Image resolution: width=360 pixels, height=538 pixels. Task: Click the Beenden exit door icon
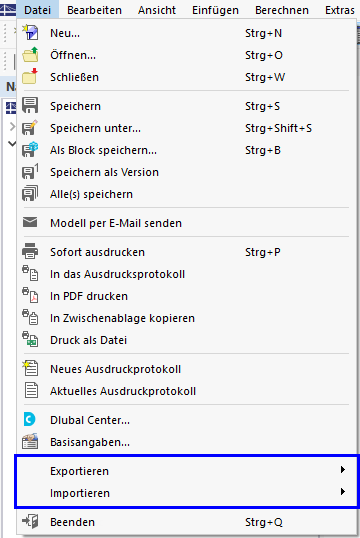pos(30,522)
